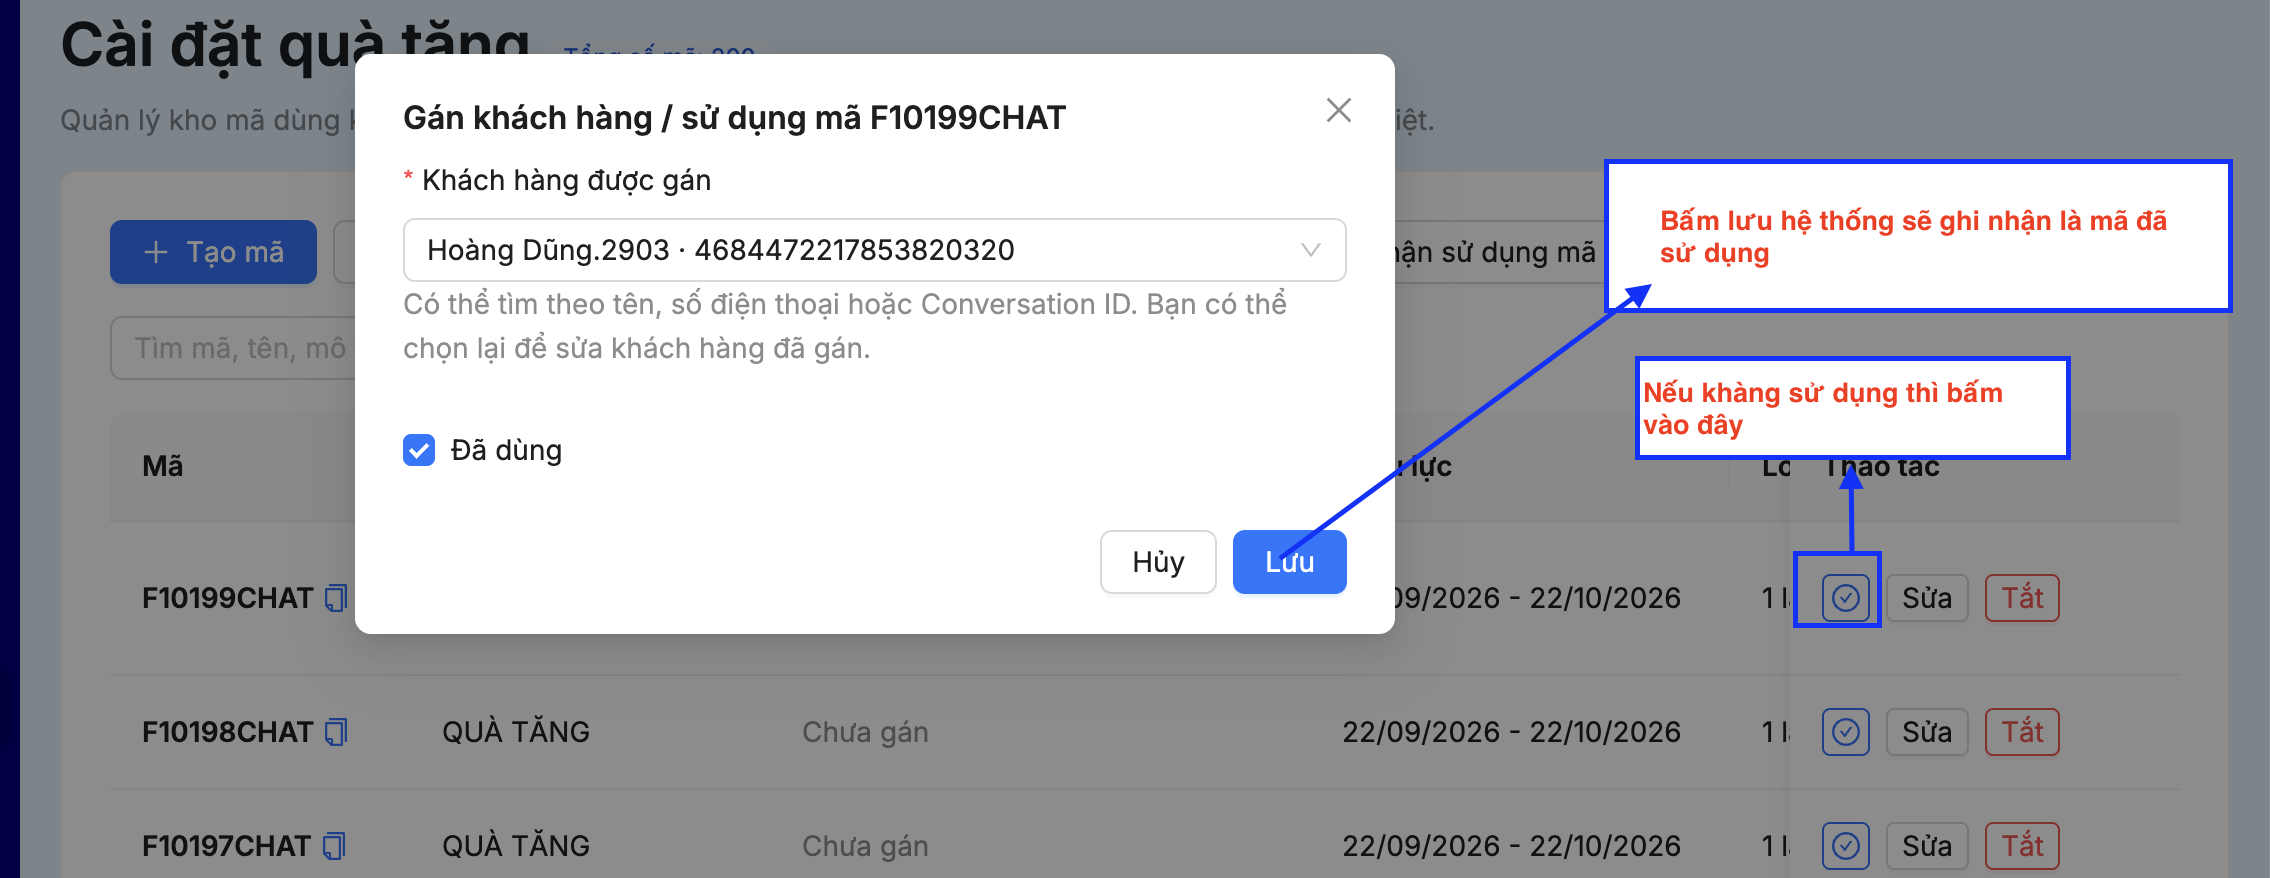Click the "Khách hàng được gán" field label
The width and height of the screenshot is (2270, 878).
[566, 180]
